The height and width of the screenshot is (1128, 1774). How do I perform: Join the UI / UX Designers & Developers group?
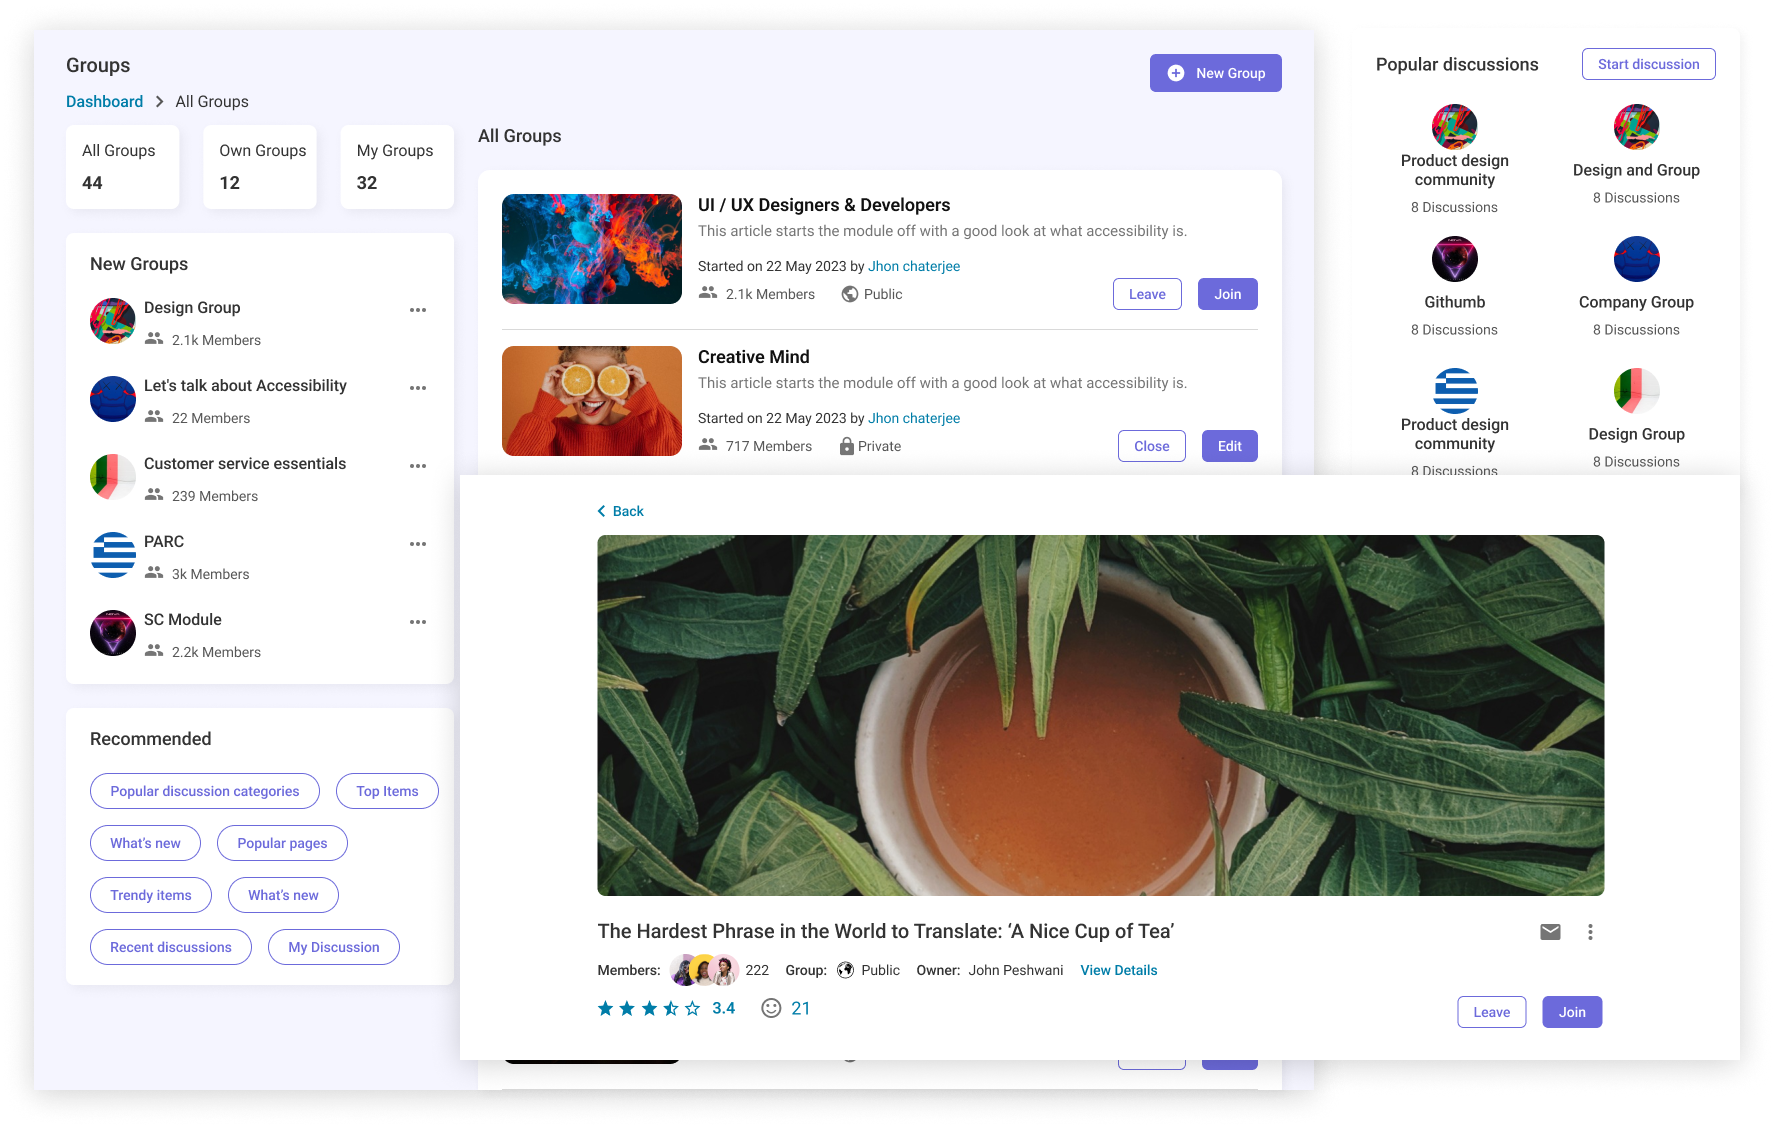[1228, 294]
